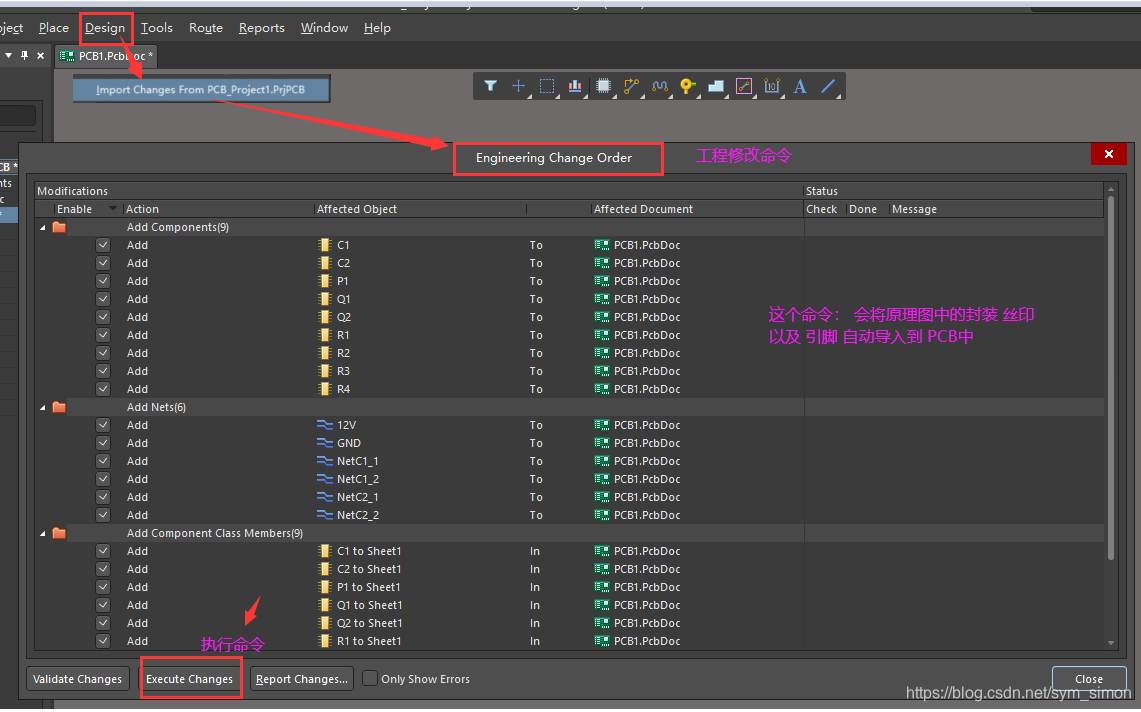Screen dimensions: 1141x712
Task: Switch to the PCB1.PcbDoc tab
Action: point(106,56)
